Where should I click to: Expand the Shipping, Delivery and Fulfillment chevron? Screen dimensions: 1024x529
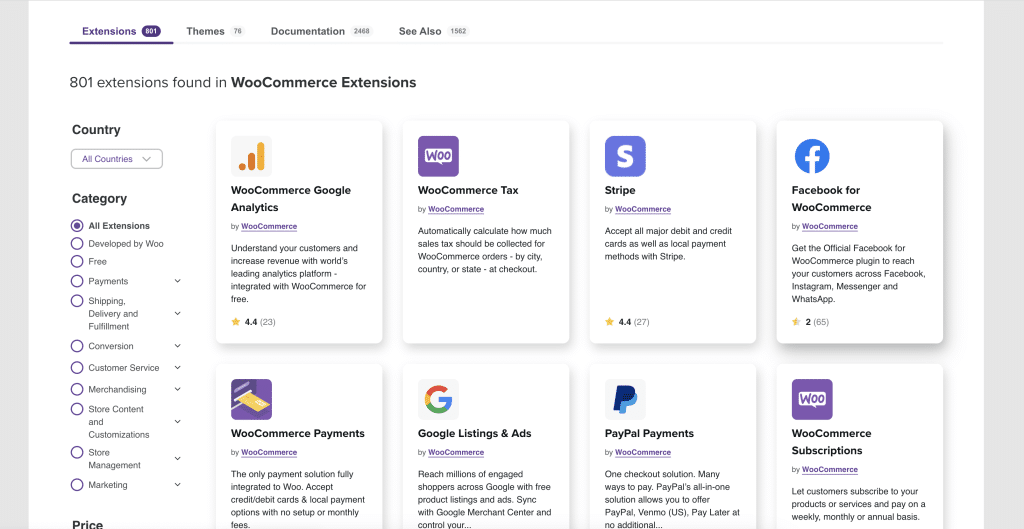178,313
